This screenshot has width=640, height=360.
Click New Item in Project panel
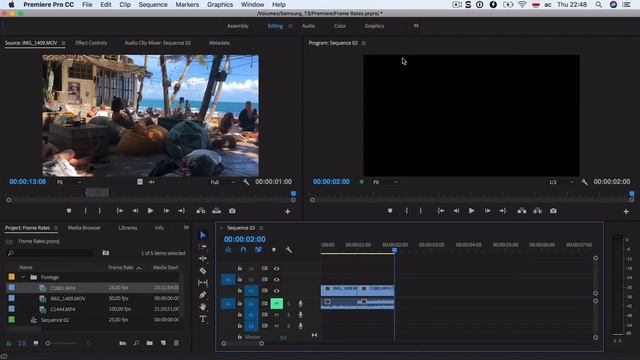[x=163, y=343]
